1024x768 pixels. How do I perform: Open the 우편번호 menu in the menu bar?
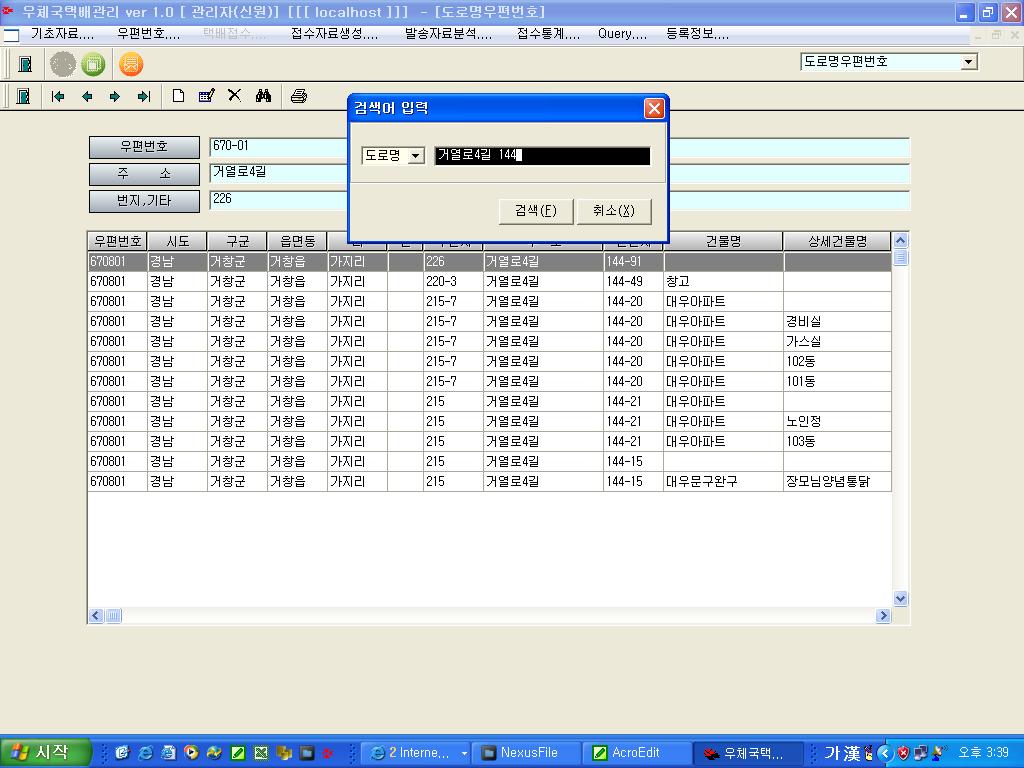[149, 34]
